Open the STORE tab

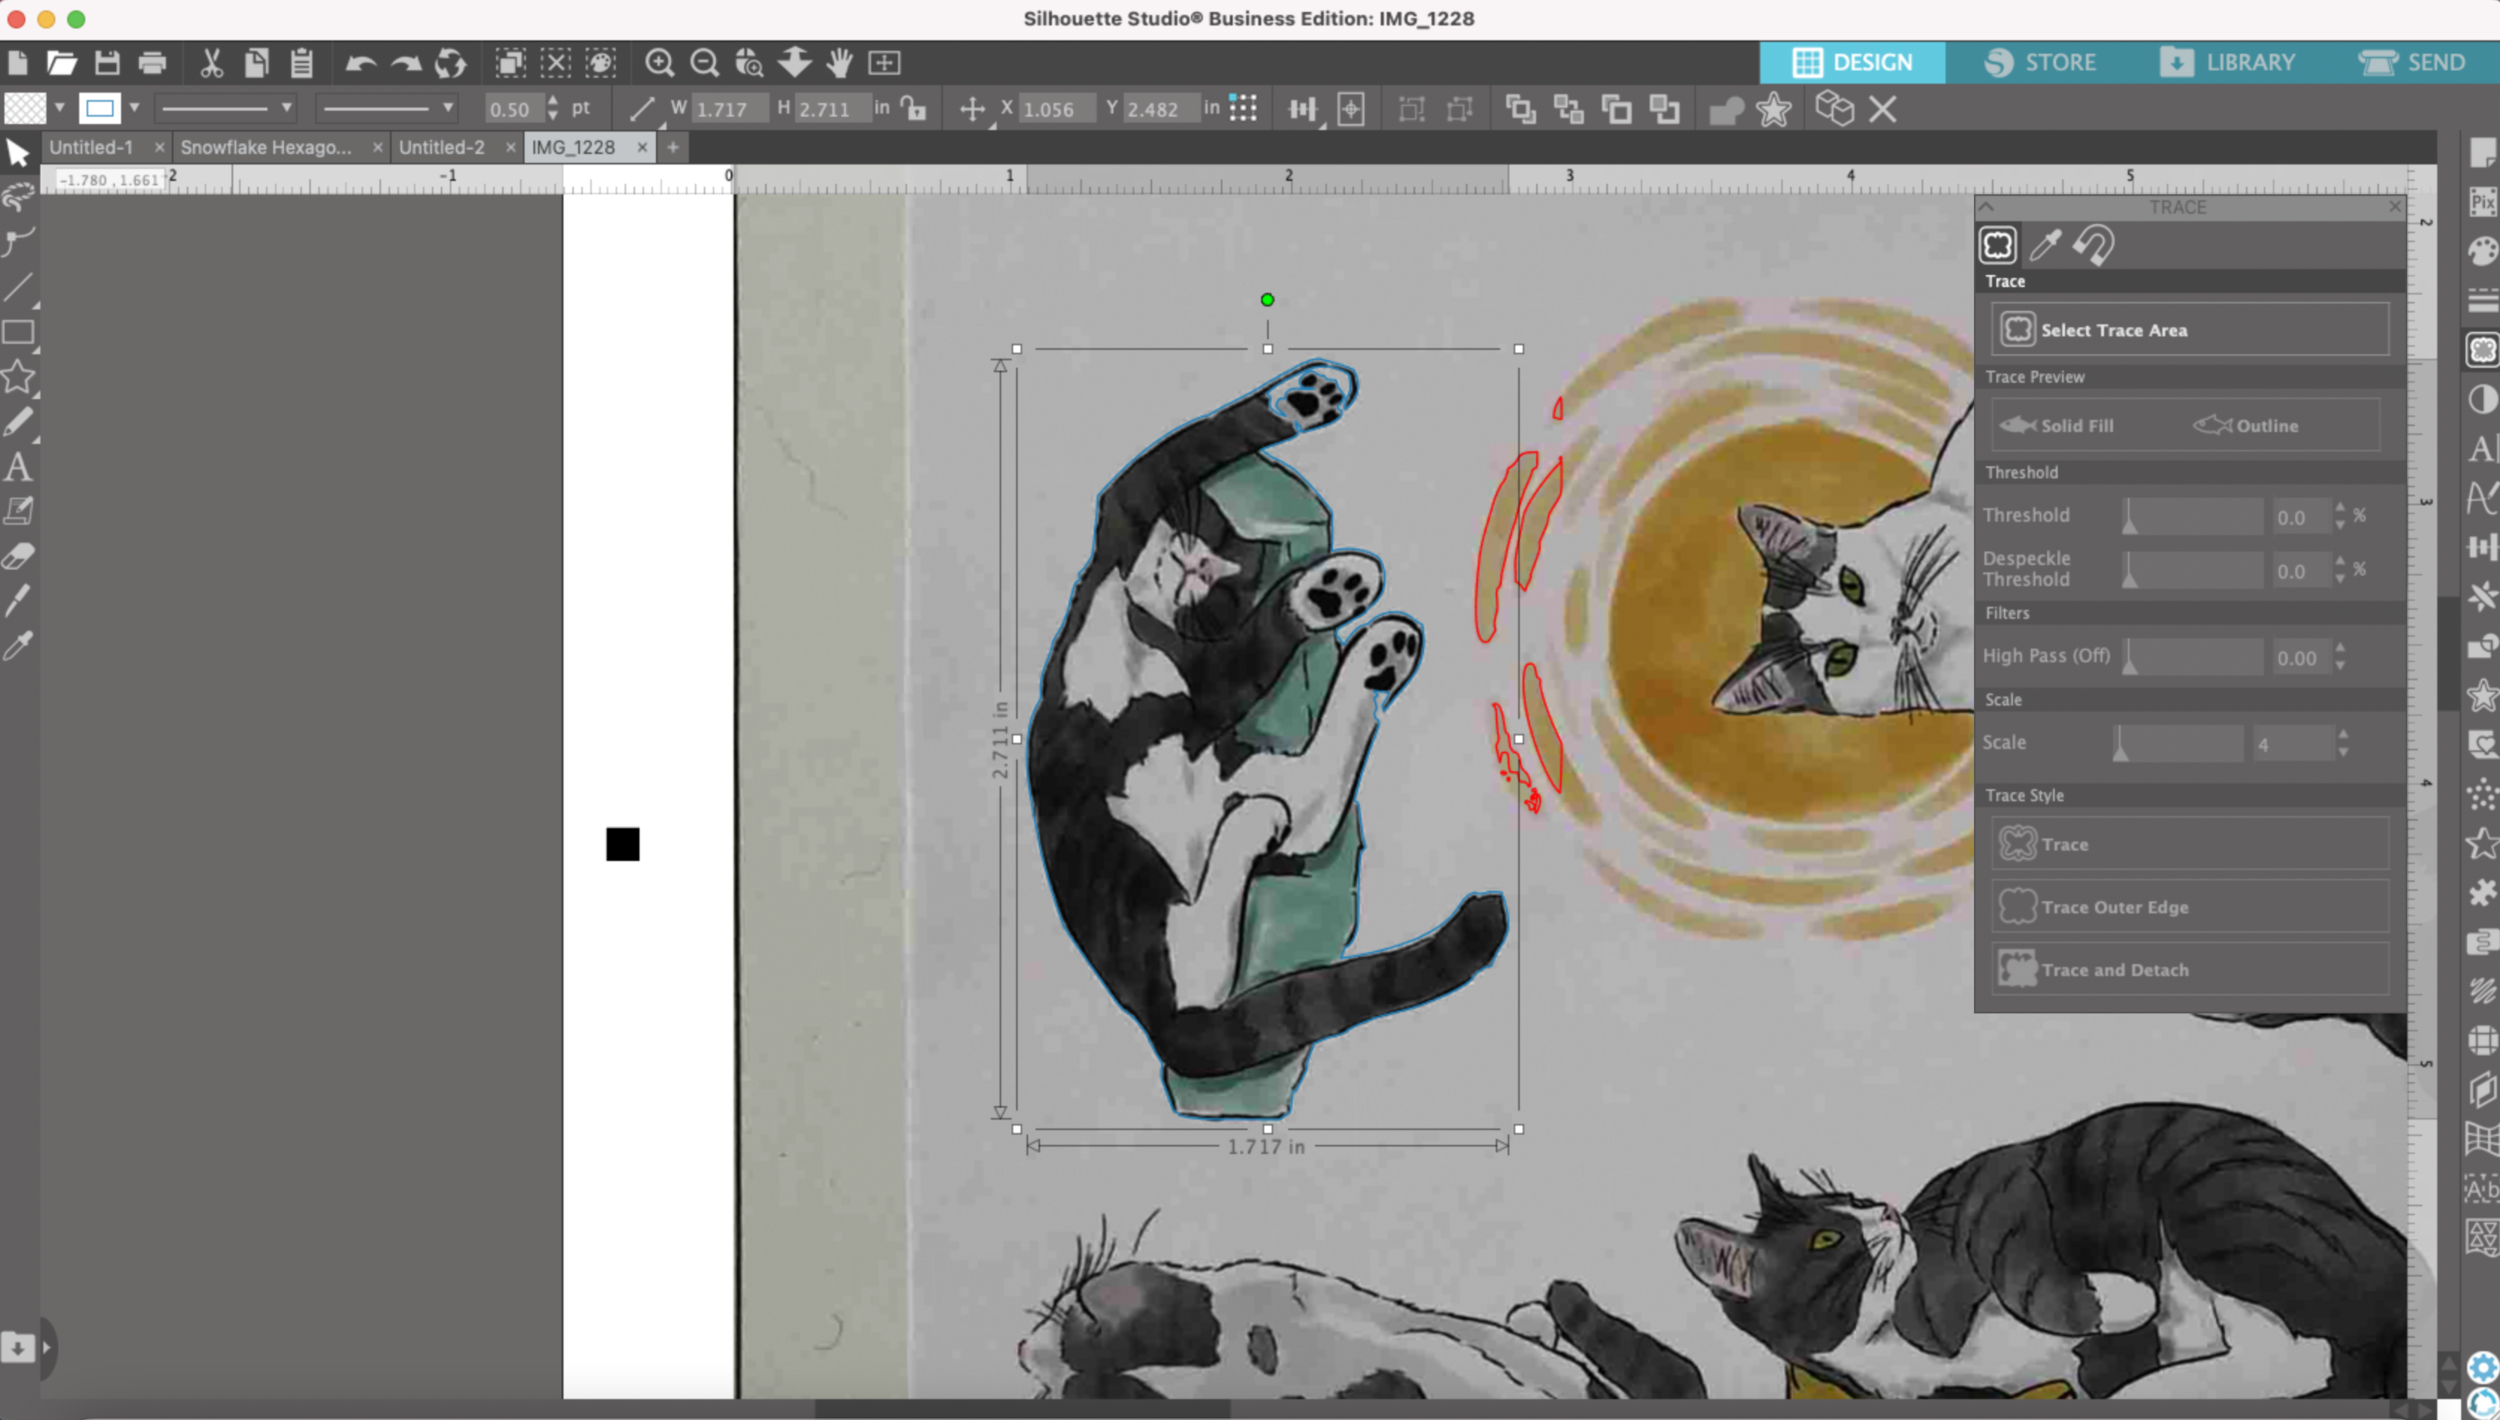pos(2041,62)
